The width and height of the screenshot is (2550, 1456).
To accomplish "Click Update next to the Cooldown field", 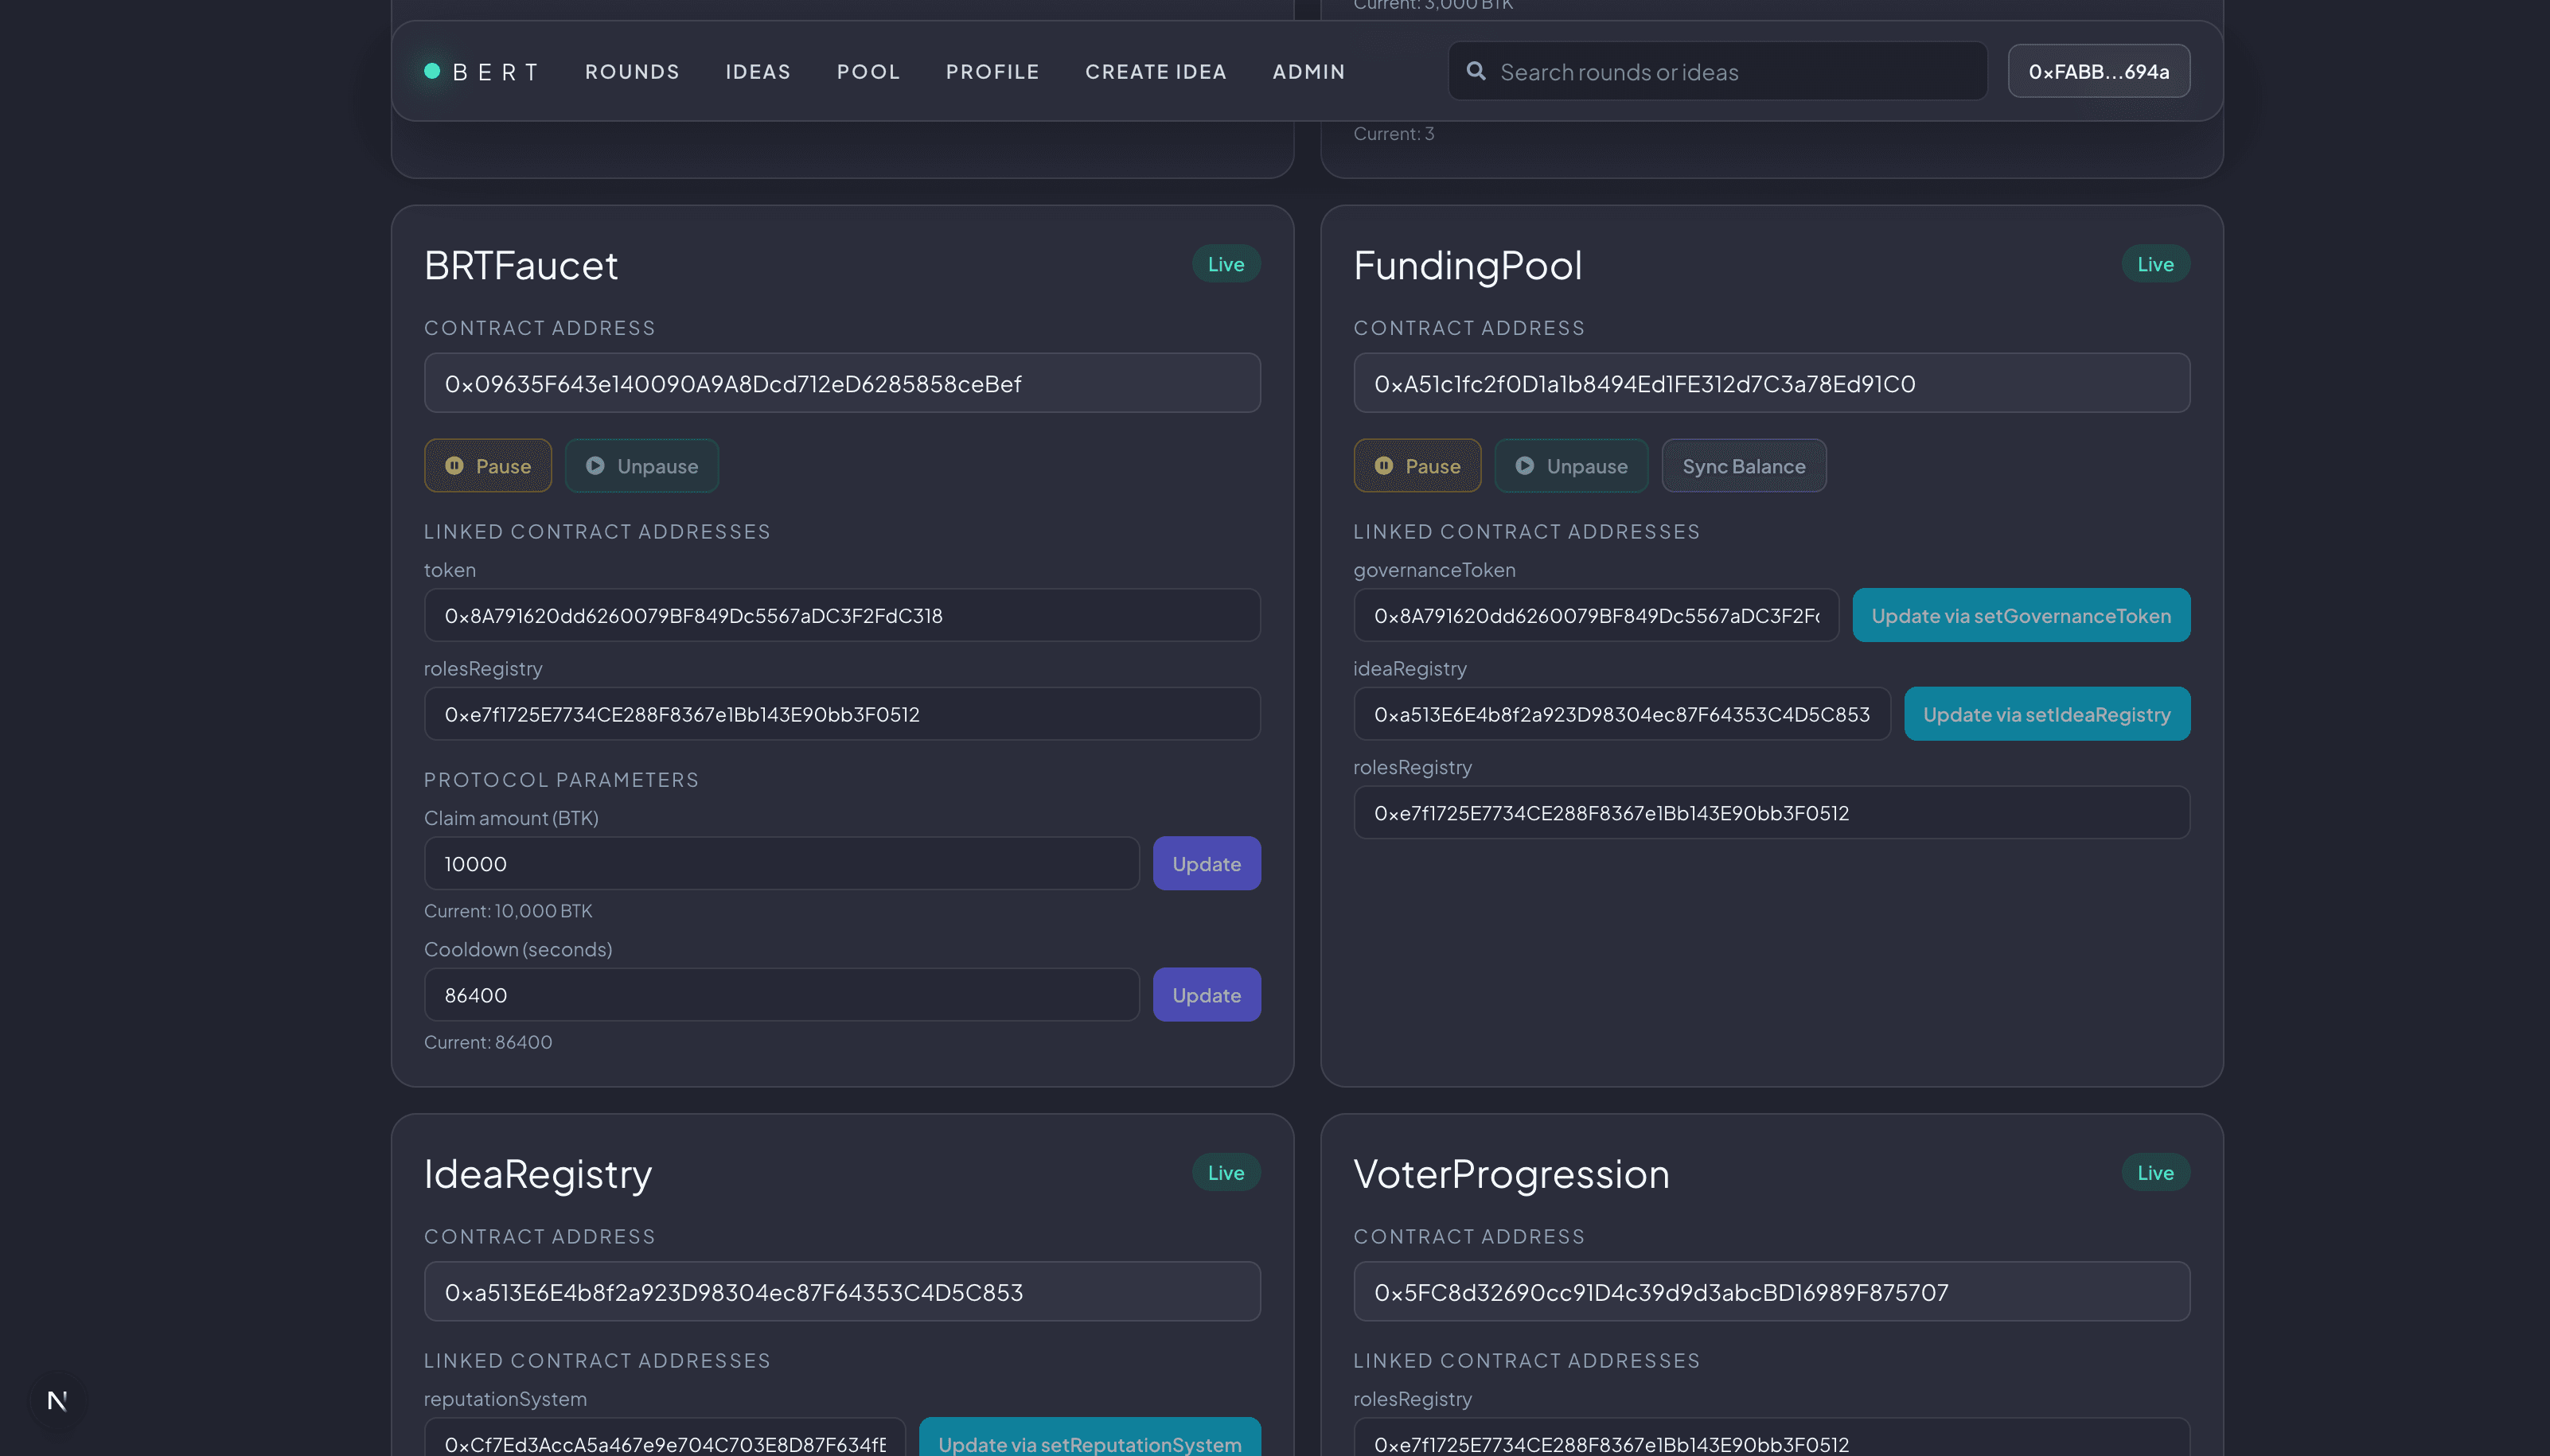I will (x=1206, y=994).
